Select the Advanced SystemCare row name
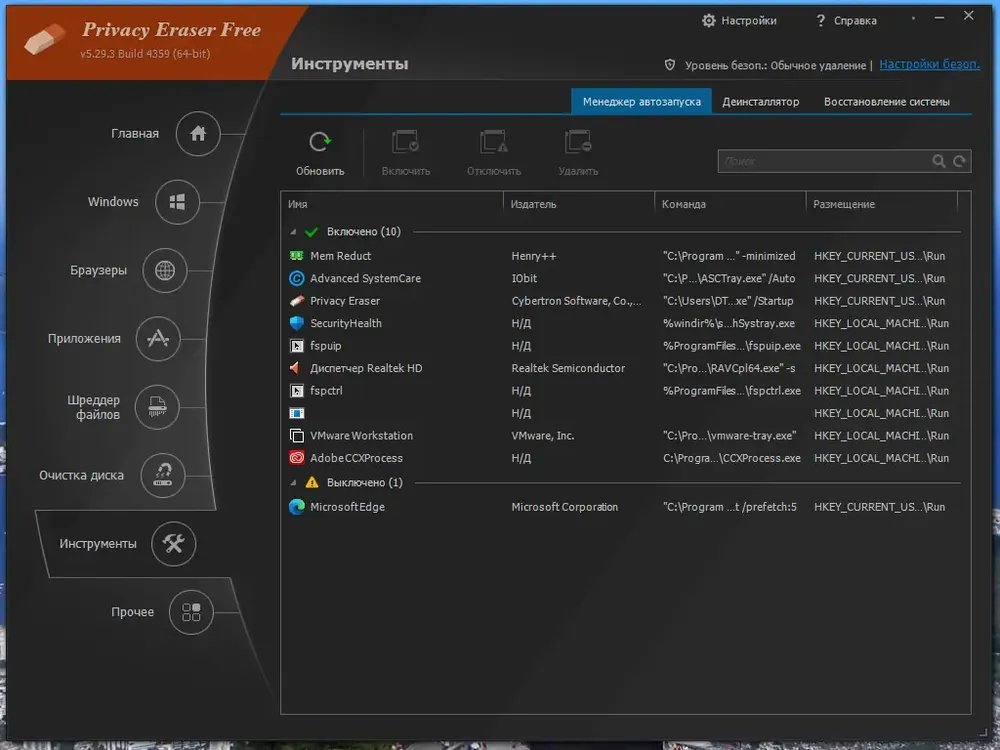 pyautogui.click(x=365, y=278)
